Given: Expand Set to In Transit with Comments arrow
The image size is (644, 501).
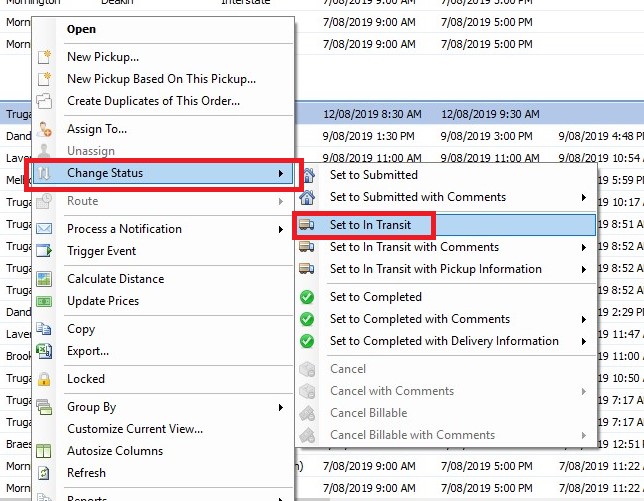Looking at the screenshot, I should (584, 247).
